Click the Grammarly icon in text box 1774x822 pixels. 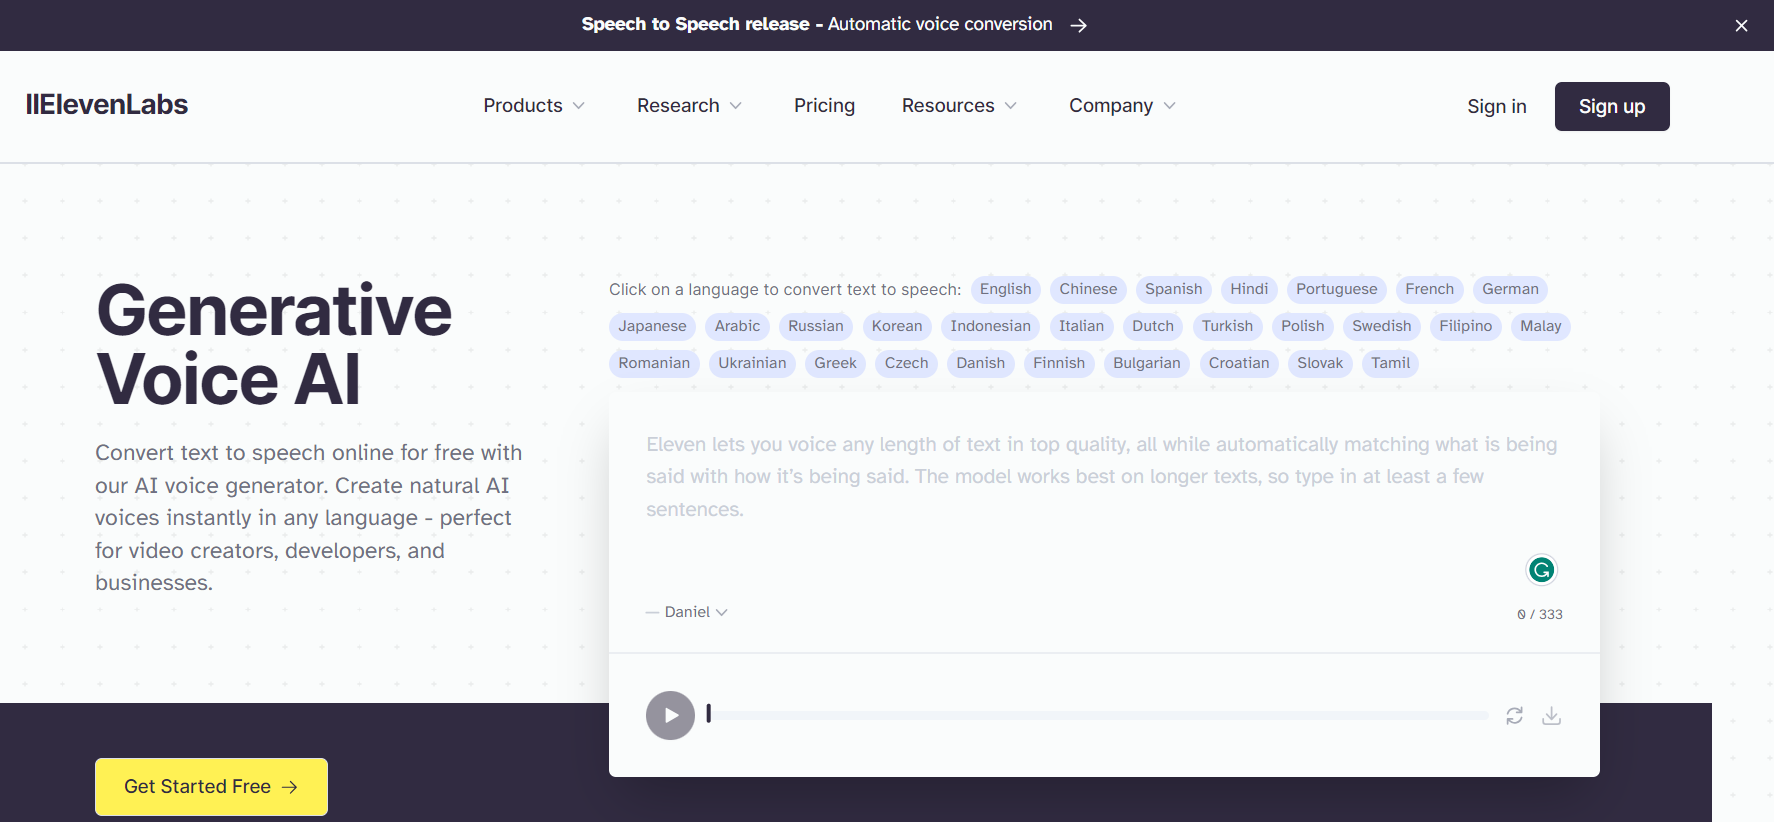1541,570
